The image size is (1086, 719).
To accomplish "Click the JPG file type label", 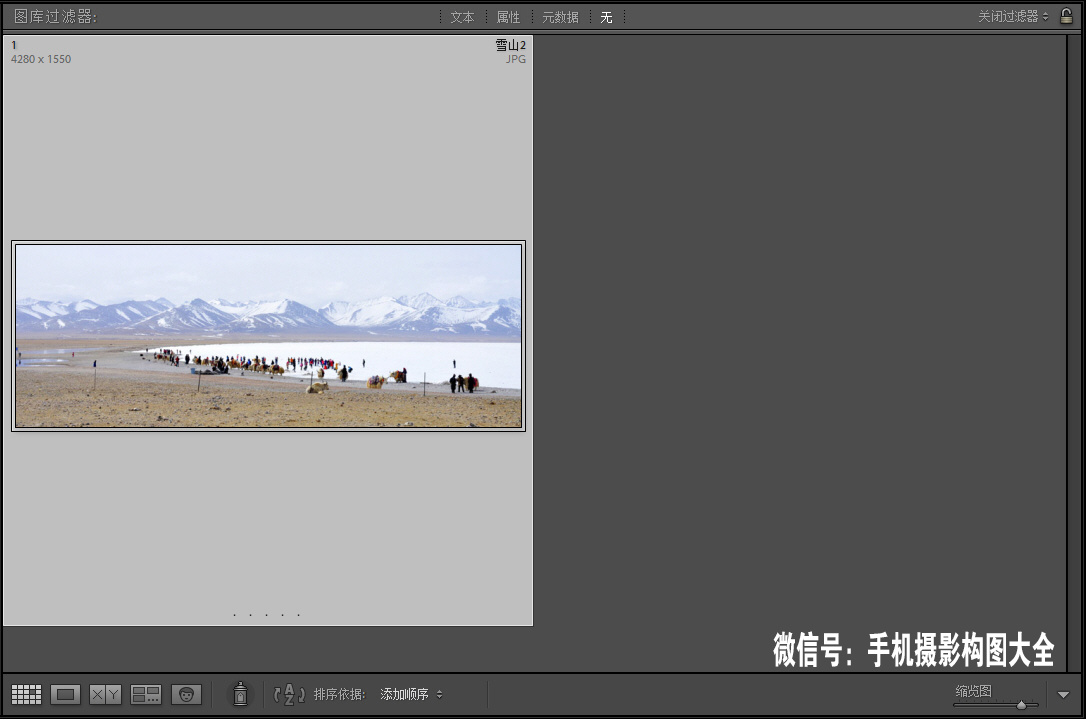I will click(516, 60).
